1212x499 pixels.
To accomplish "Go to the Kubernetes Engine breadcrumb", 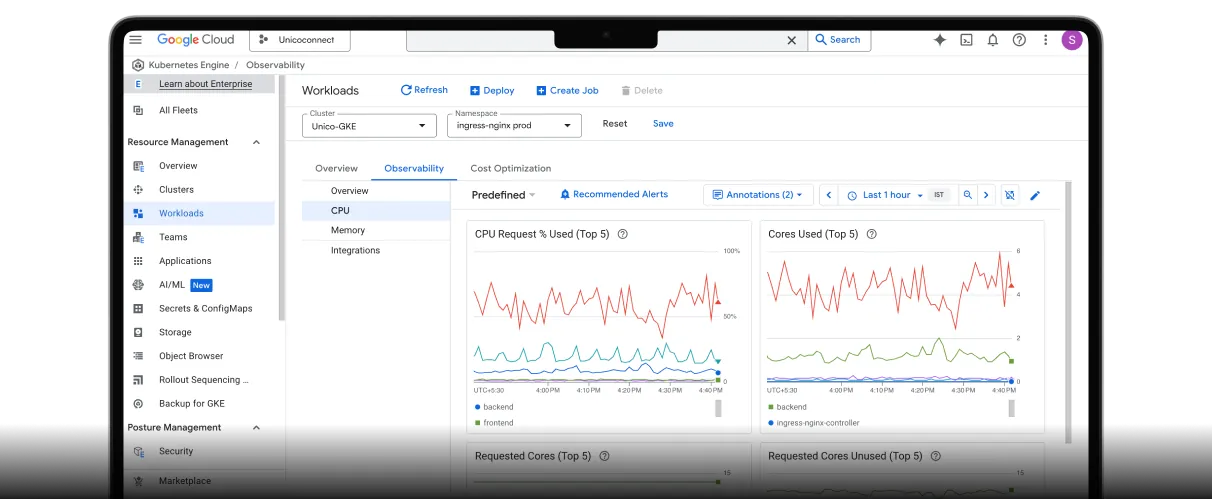I will coord(188,65).
